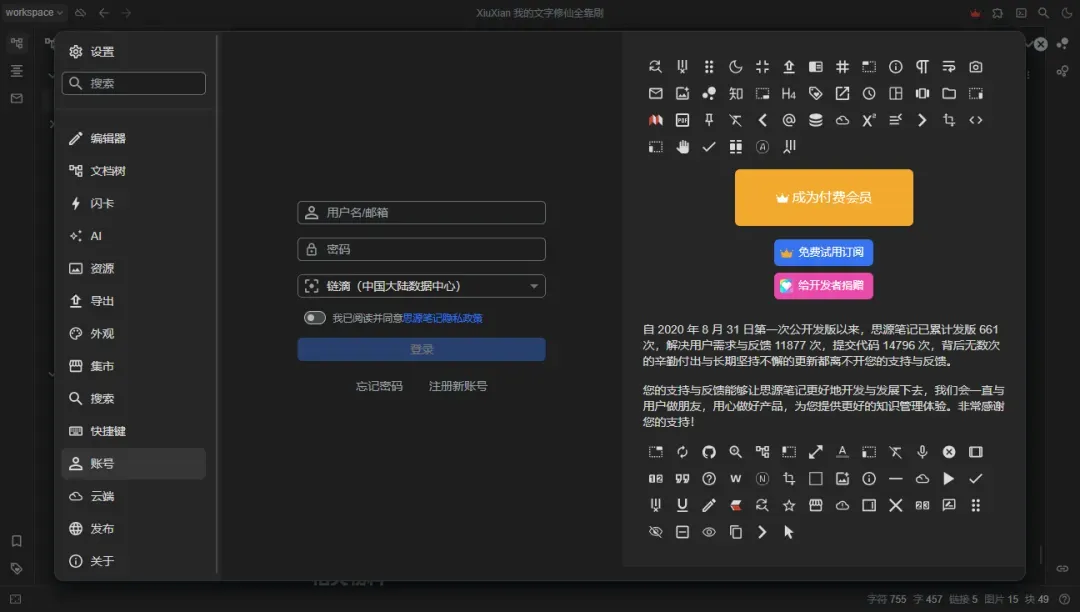Click the 注册新账号 link
This screenshot has height=612, width=1080.
pos(458,386)
